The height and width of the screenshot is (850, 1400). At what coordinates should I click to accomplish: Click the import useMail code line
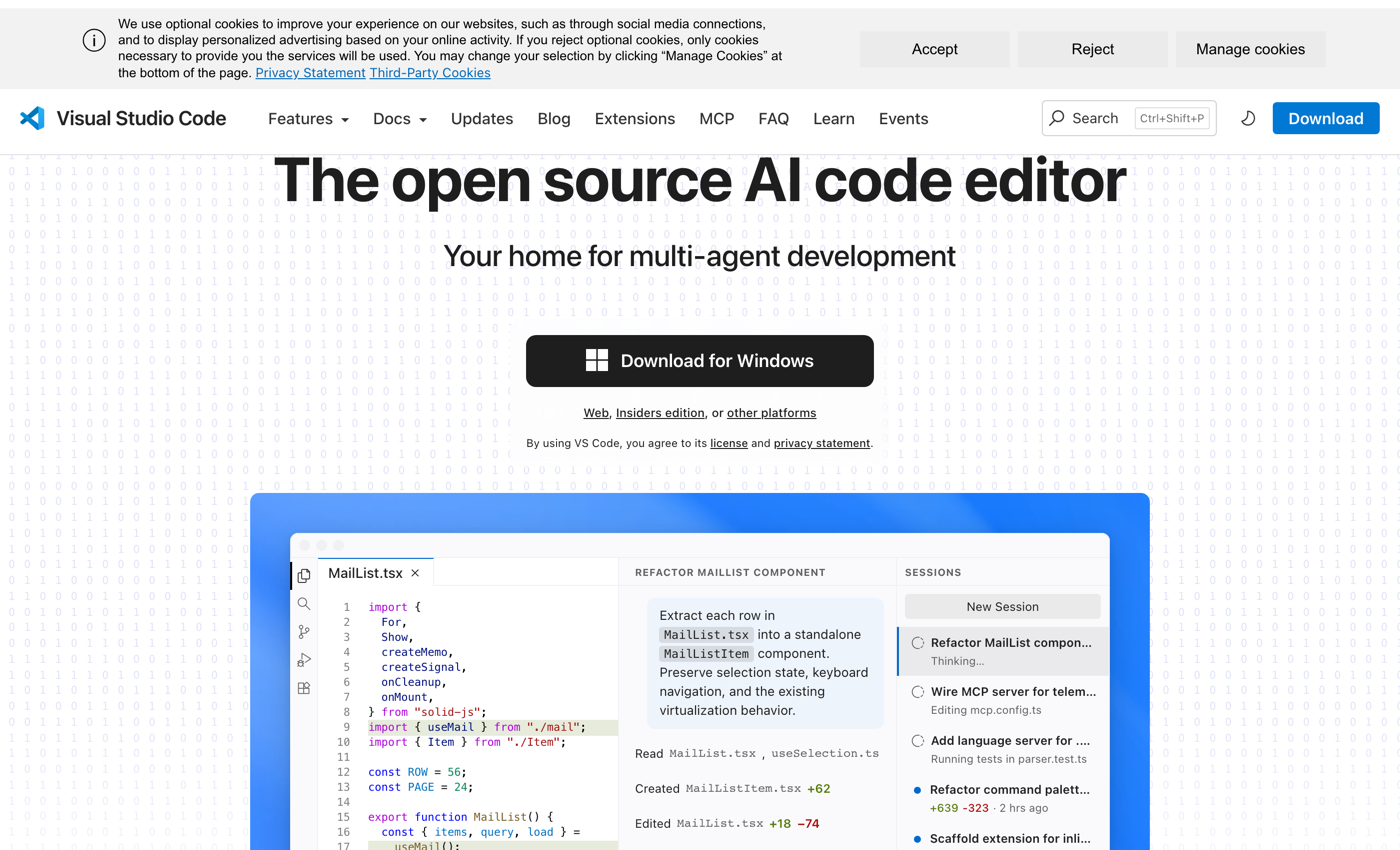click(x=476, y=727)
